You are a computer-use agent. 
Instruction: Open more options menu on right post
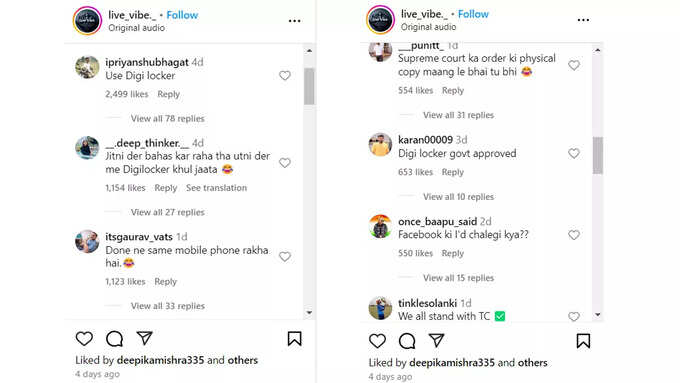[x=583, y=20]
